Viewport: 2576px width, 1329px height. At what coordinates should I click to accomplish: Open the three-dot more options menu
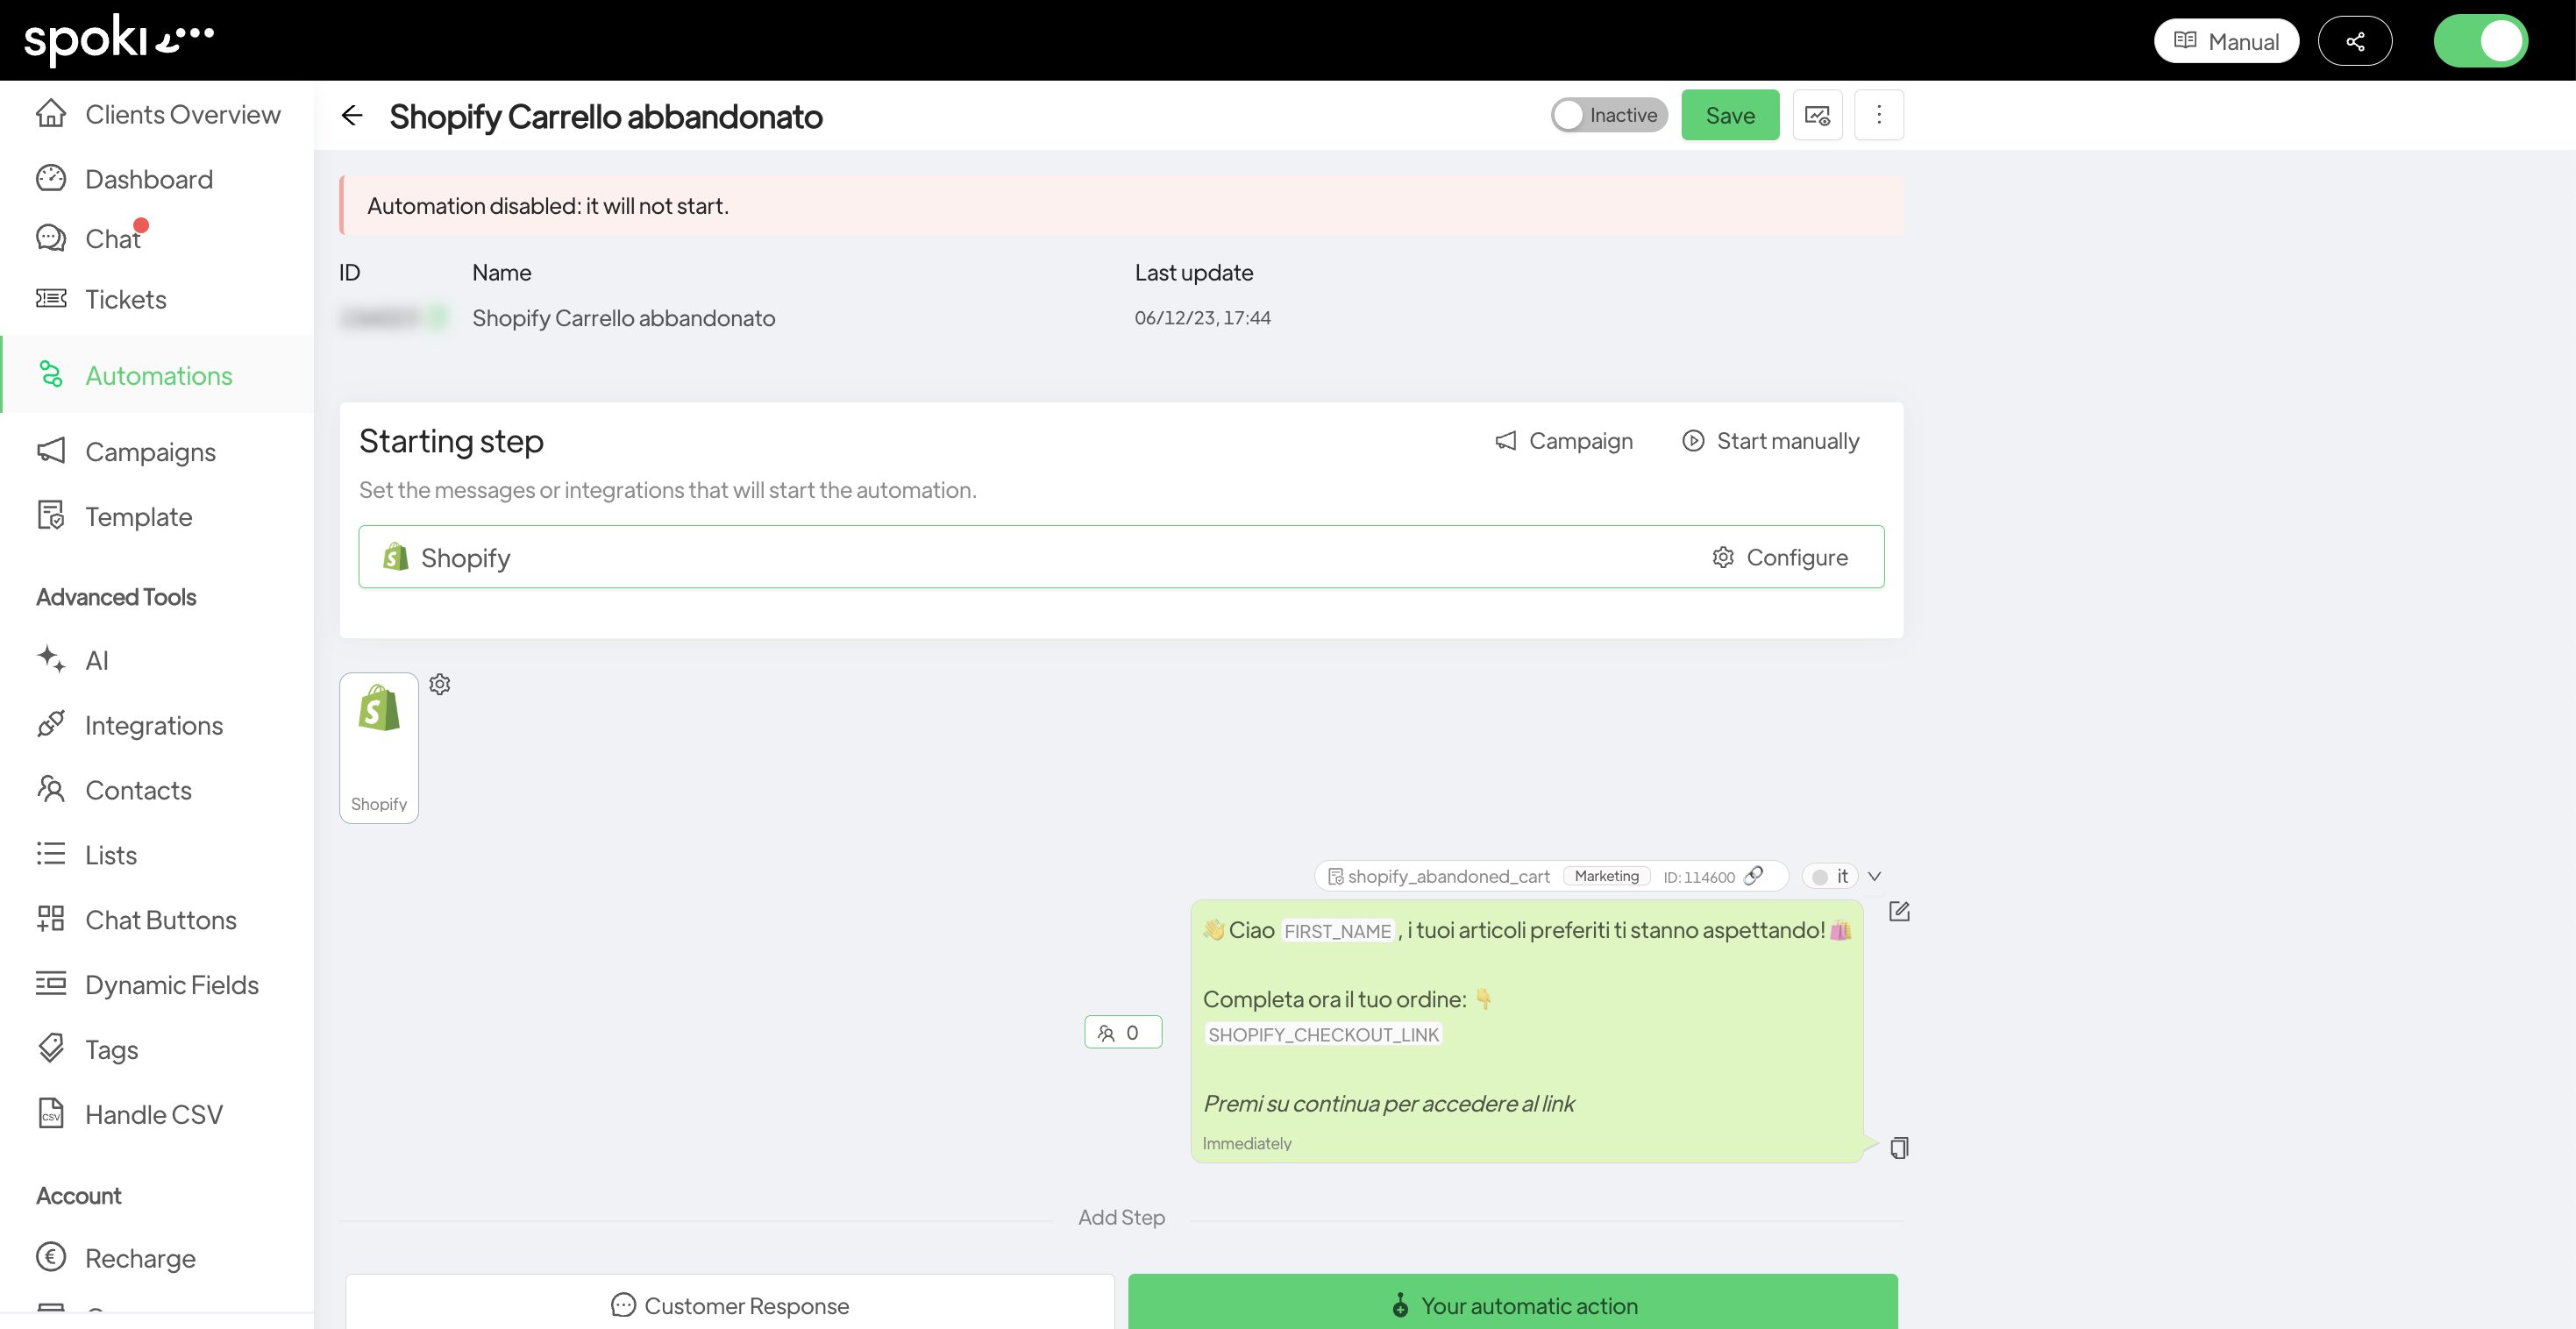[1878, 116]
